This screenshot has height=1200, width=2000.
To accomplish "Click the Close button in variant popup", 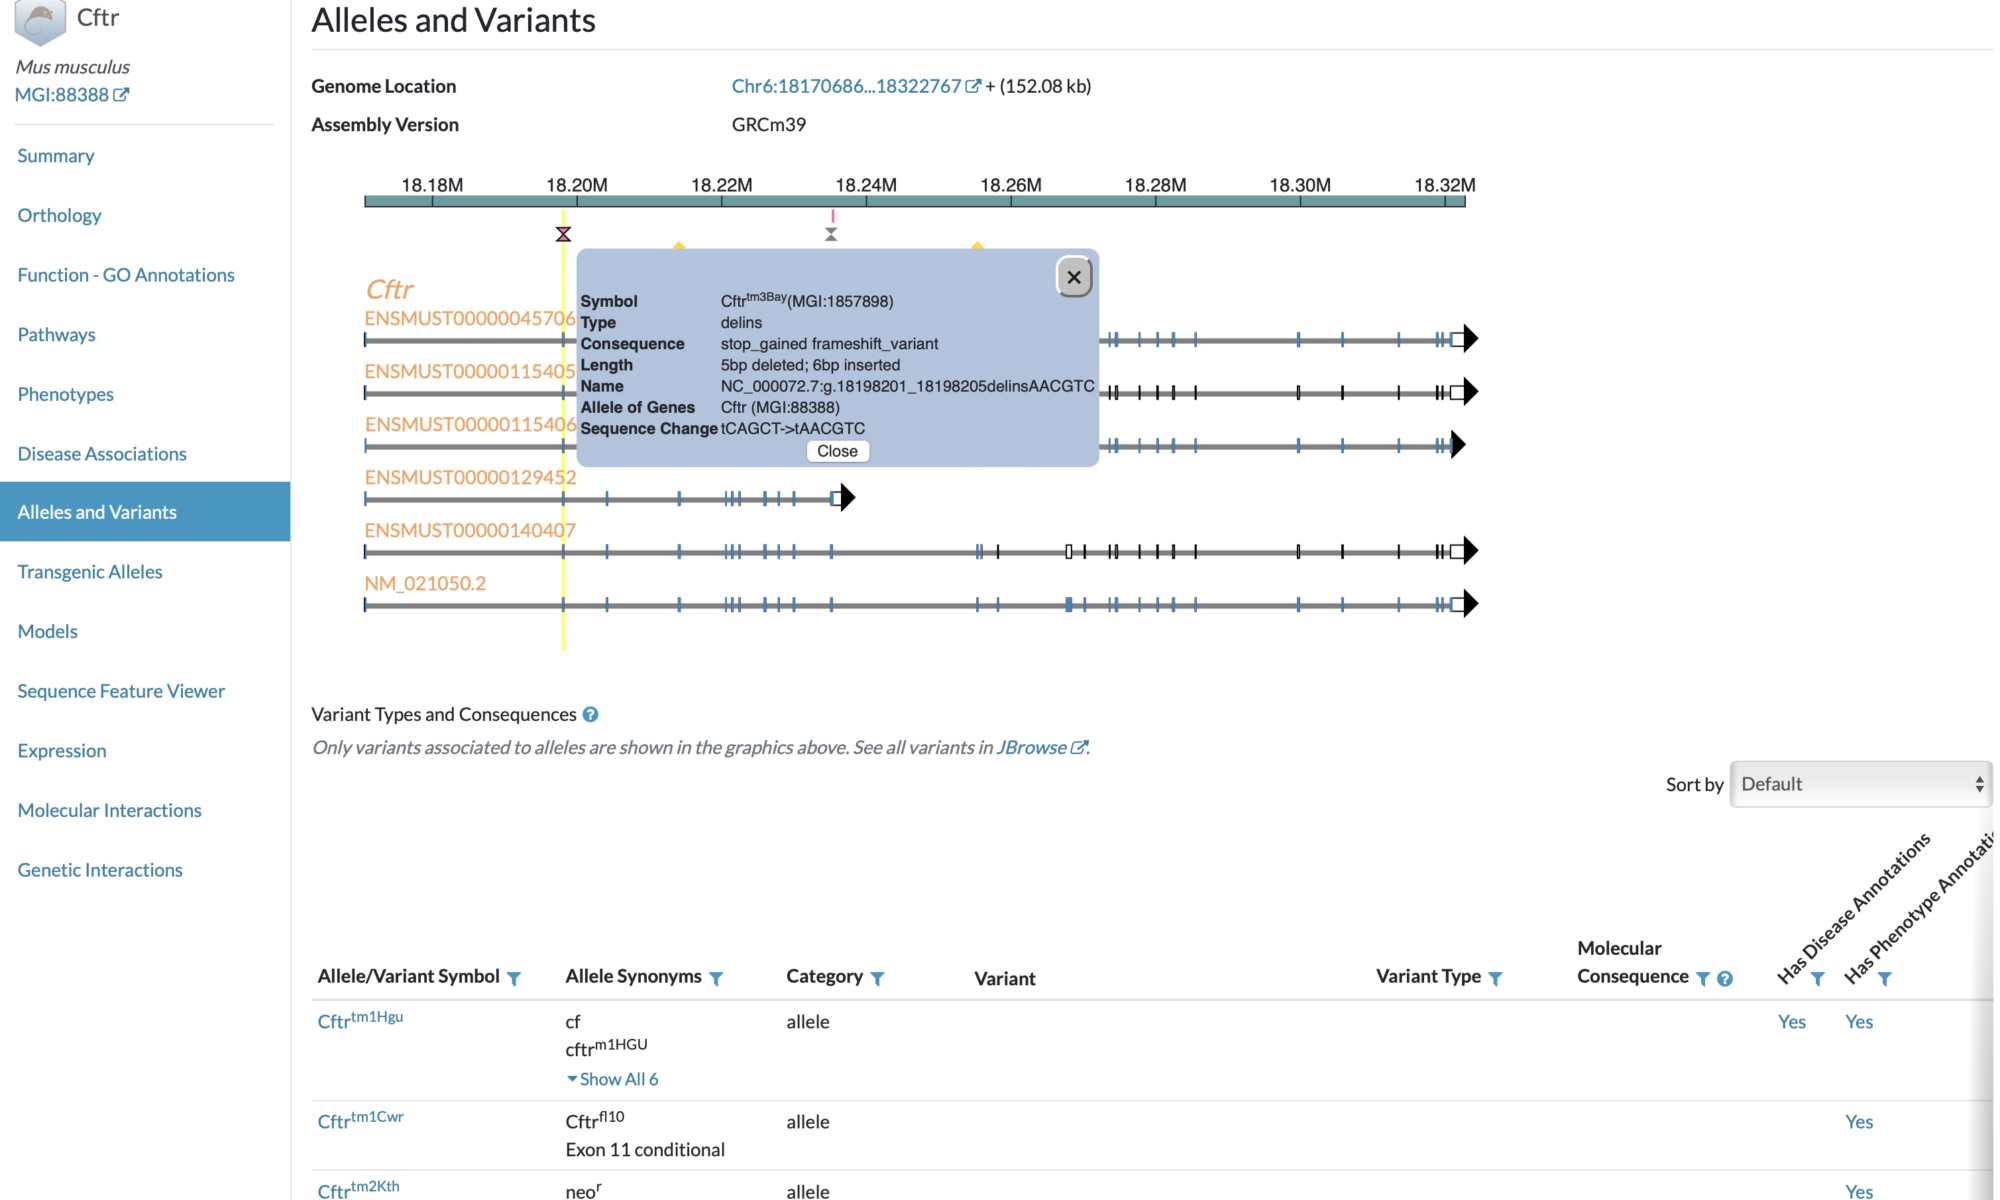I will pos(837,451).
